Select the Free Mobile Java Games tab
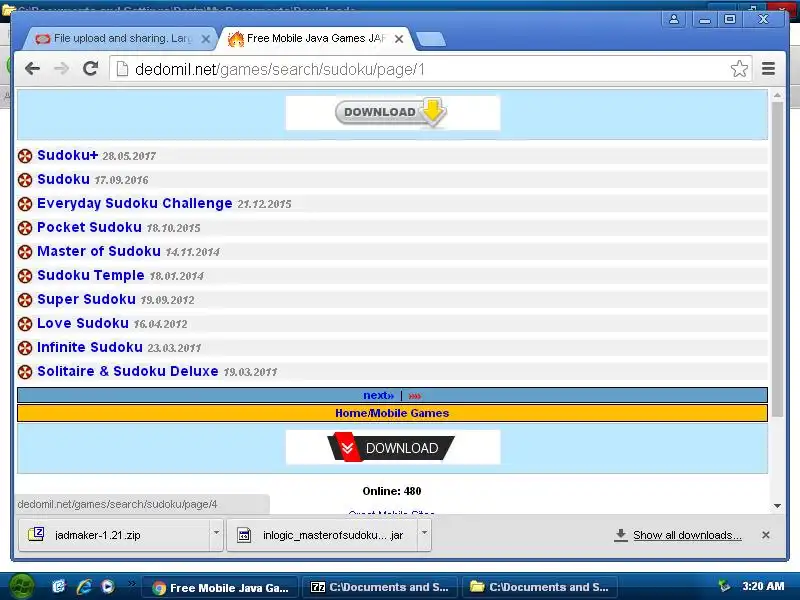The height and width of the screenshot is (600, 800). point(315,39)
